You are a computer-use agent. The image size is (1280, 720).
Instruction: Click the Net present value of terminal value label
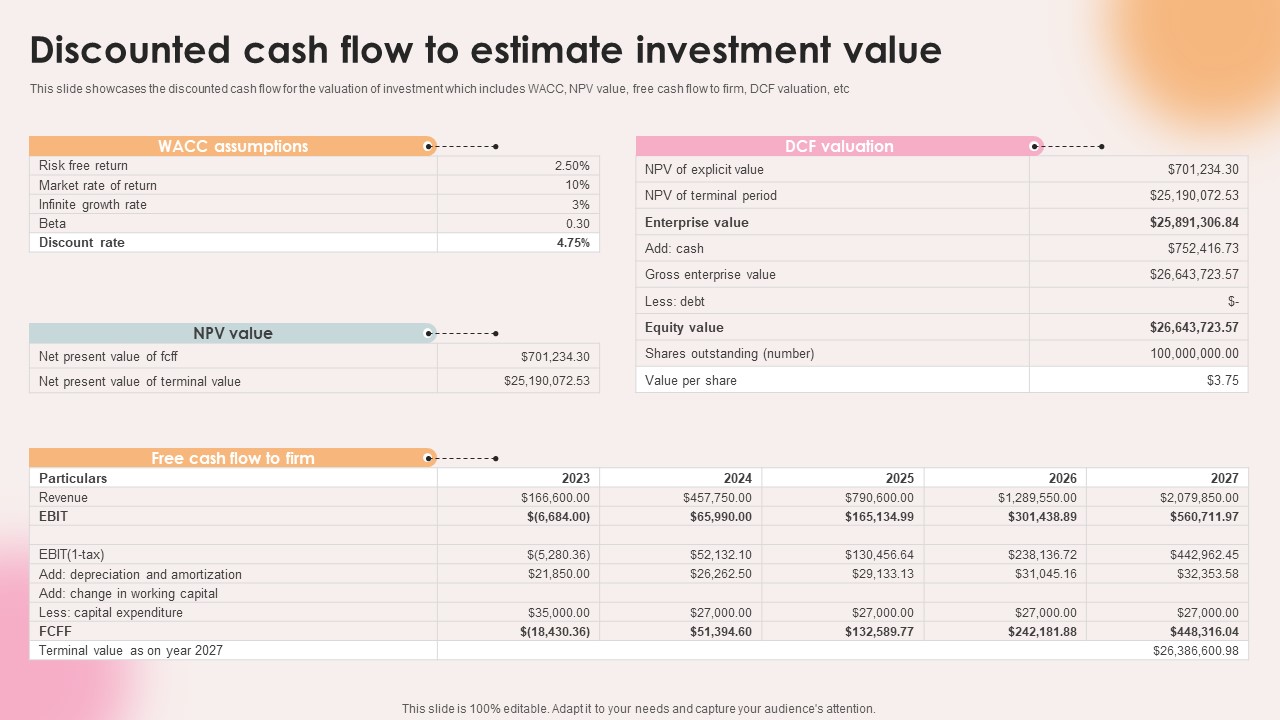140,381
